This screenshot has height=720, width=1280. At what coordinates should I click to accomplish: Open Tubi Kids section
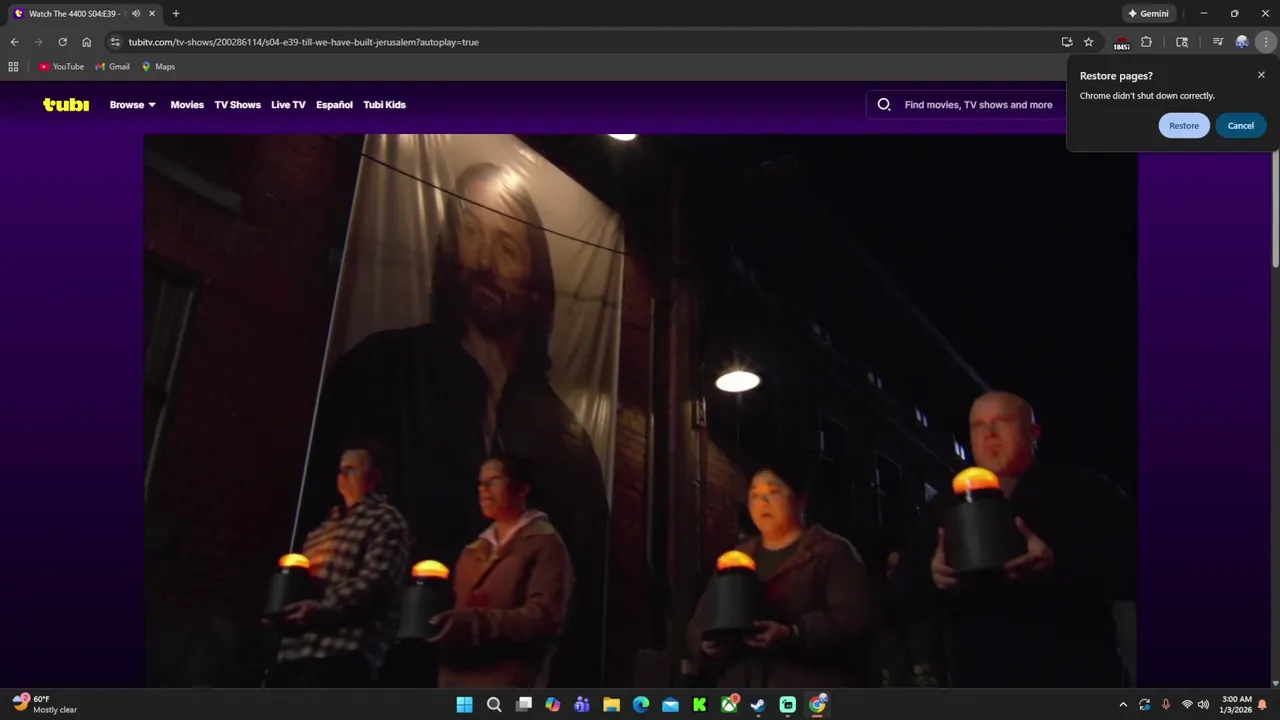[384, 104]
